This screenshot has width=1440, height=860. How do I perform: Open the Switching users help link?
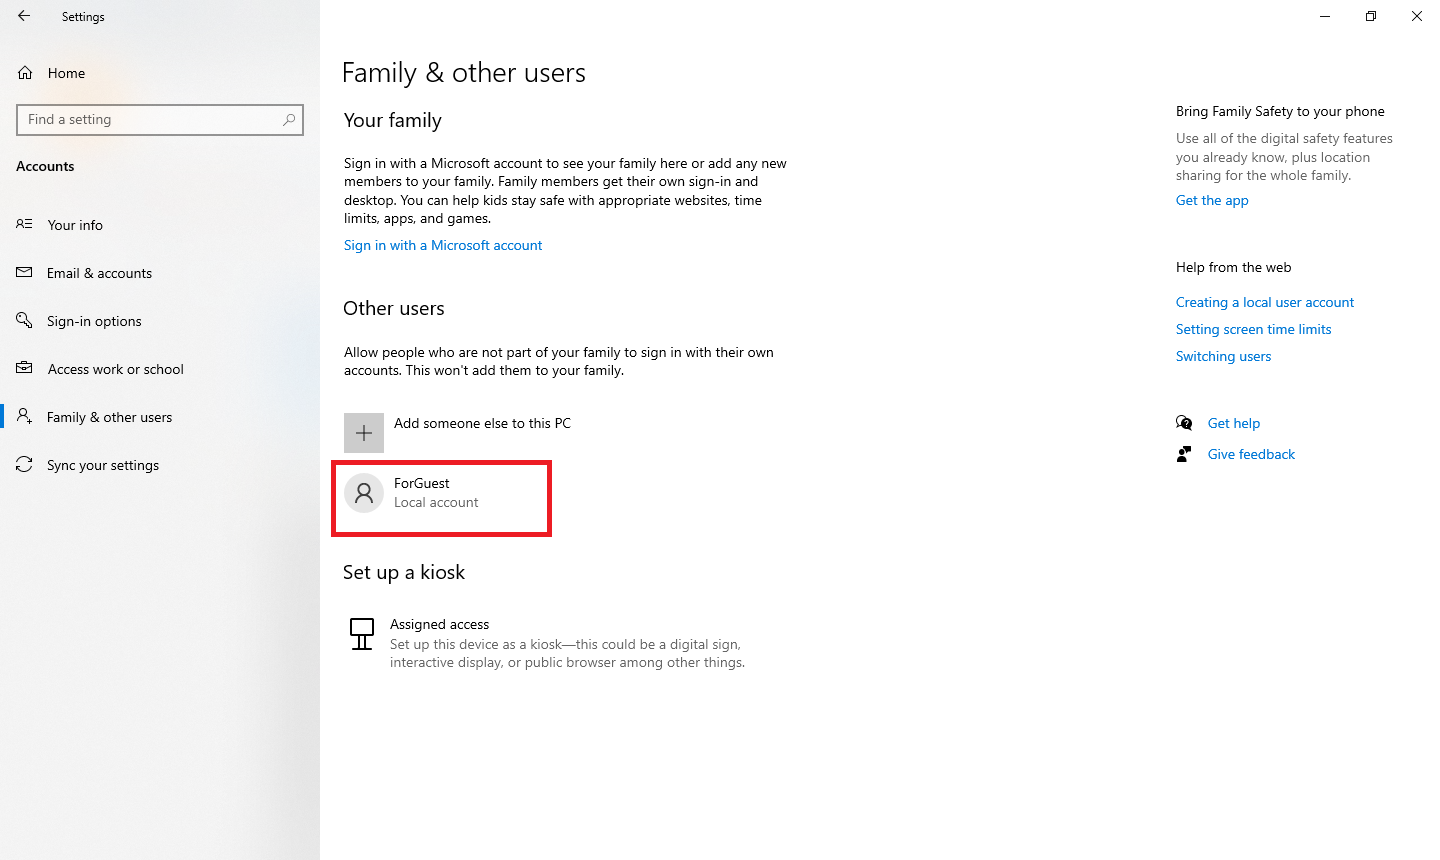pos(1223,356)
